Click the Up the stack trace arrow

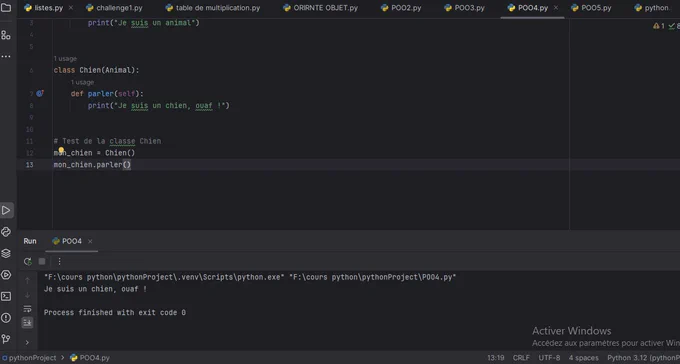27,281
